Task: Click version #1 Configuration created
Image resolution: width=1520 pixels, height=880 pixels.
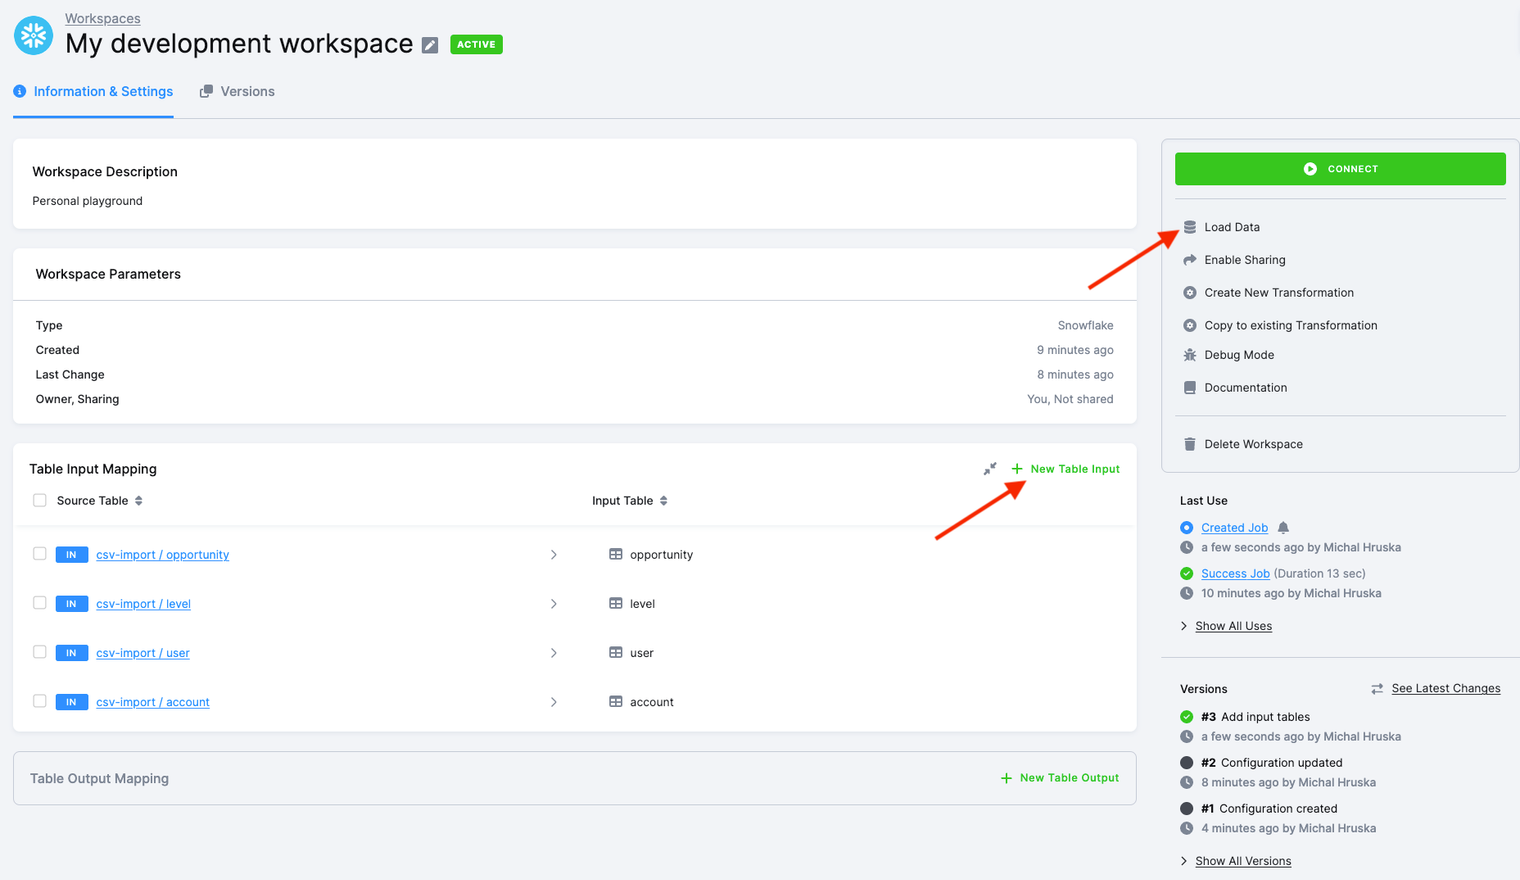Action: (x=1269, y=809)
